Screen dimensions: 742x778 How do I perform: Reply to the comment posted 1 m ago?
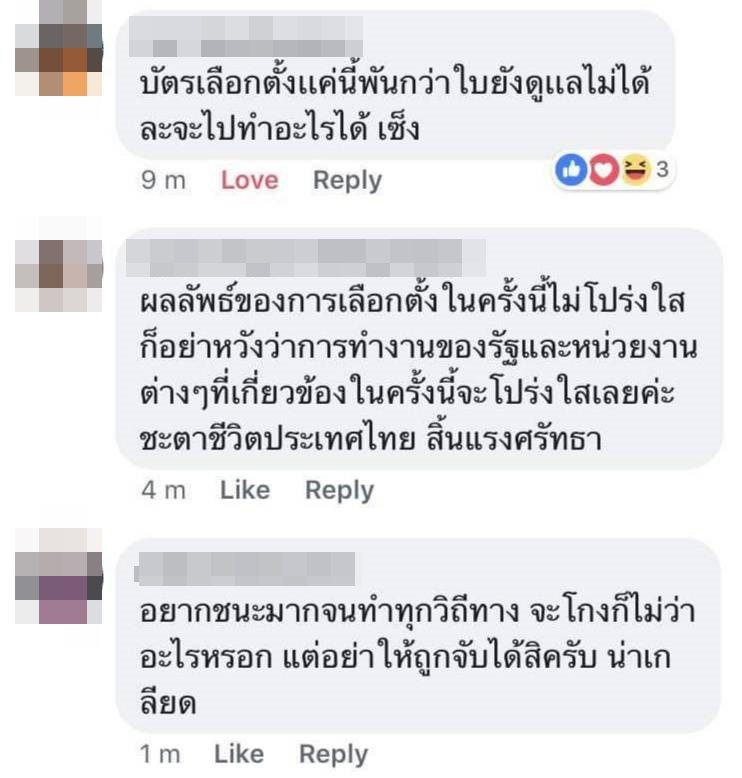(333, 755)
